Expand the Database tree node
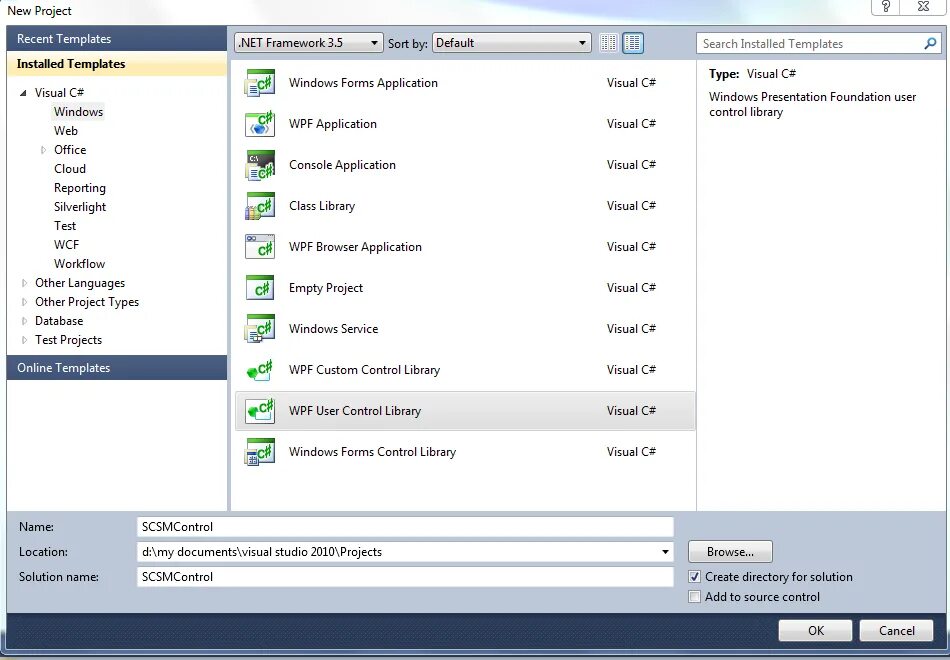This screenshot has width=950, height=660. pyautogui.click(x=24, y=321)
